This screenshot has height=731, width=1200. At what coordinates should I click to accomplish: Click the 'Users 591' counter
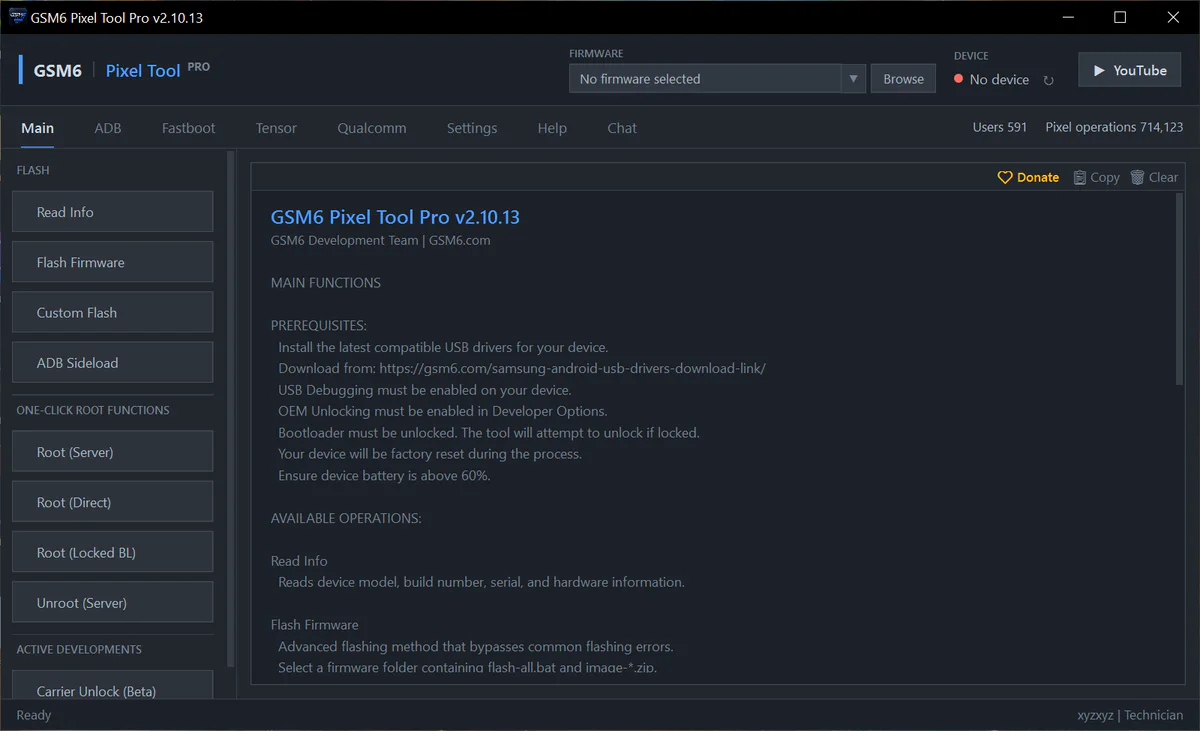[x=1000, y=127]
